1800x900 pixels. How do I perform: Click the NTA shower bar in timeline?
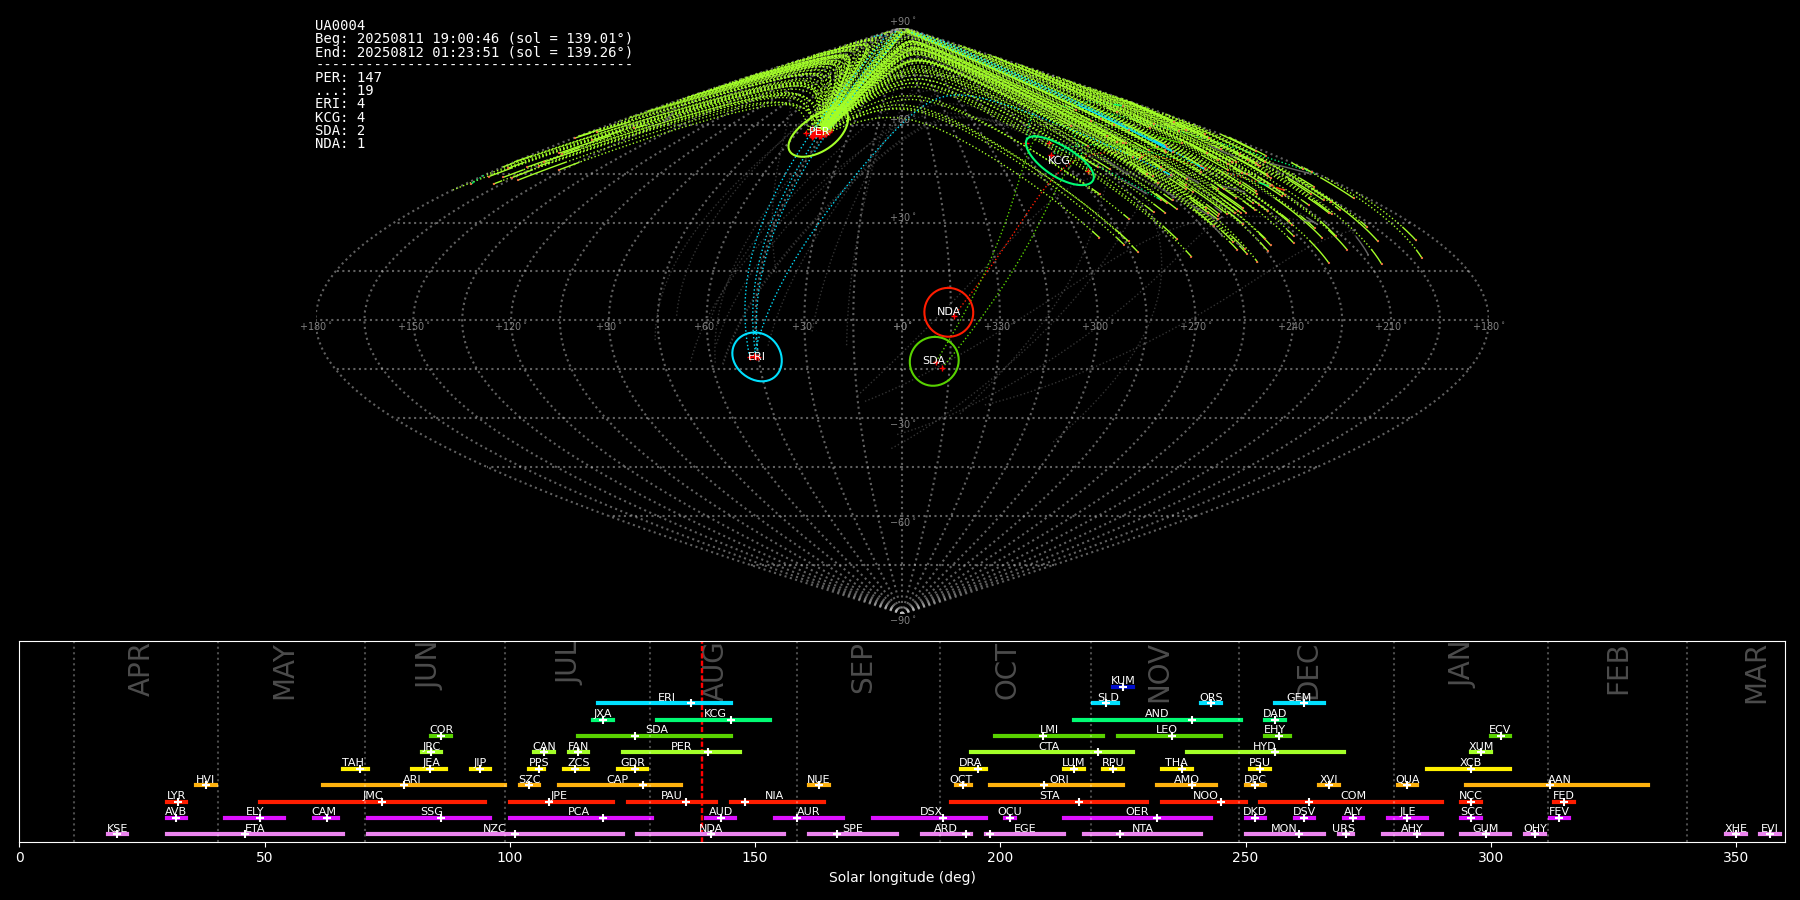[1142, 834]
